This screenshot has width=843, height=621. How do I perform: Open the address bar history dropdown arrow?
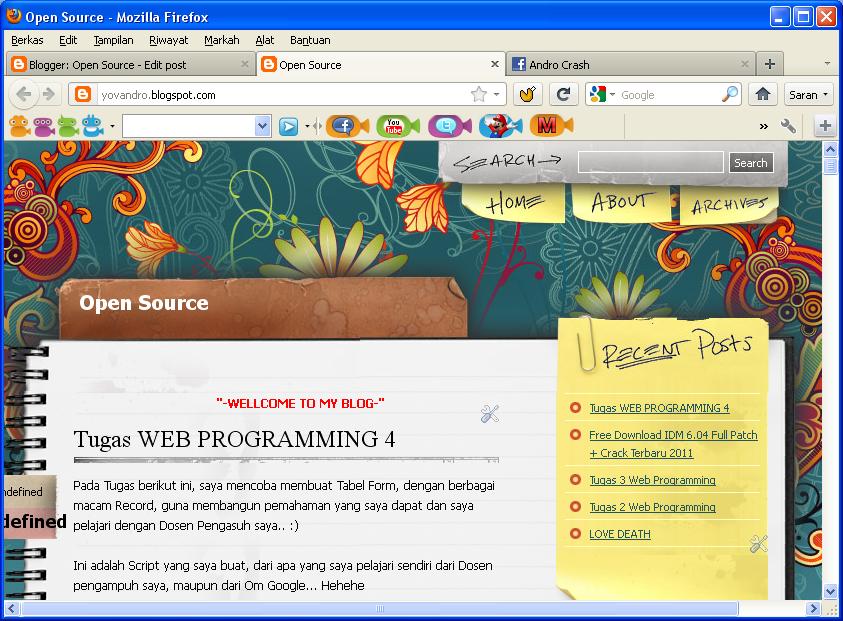497,95
